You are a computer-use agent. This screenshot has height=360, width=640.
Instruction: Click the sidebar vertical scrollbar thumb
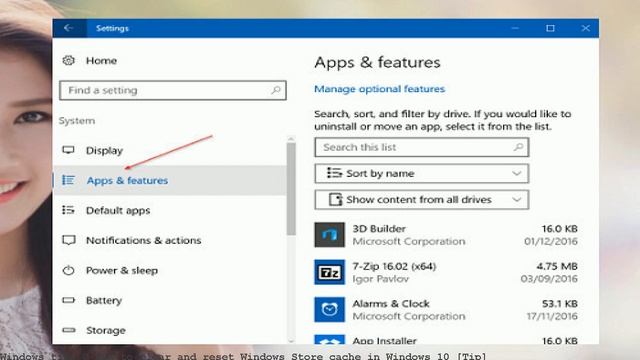tap(291, 189)
